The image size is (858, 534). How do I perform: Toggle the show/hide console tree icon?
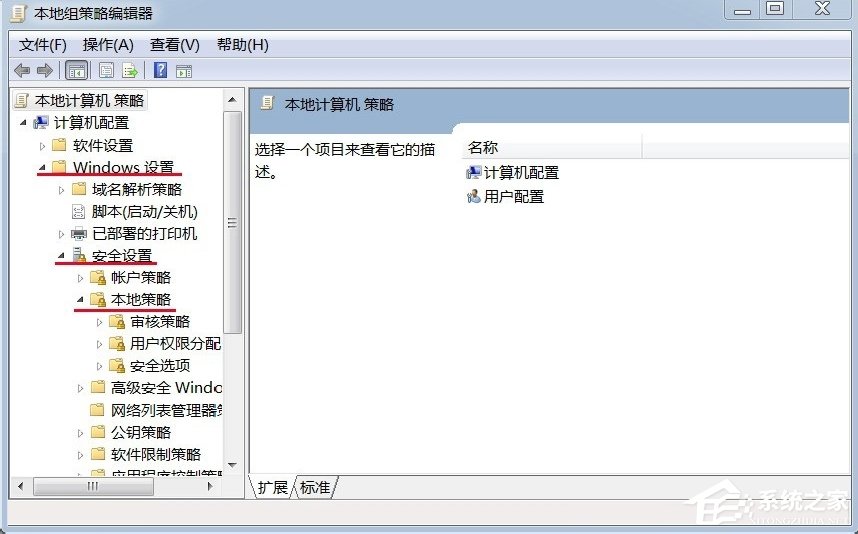pos(75,70)
